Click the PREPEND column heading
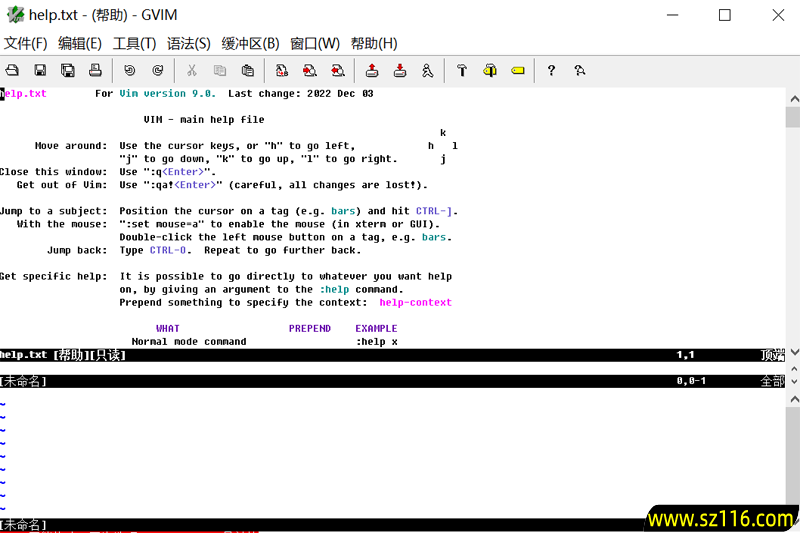Screen dimensions: 800x533 [310, 328]
